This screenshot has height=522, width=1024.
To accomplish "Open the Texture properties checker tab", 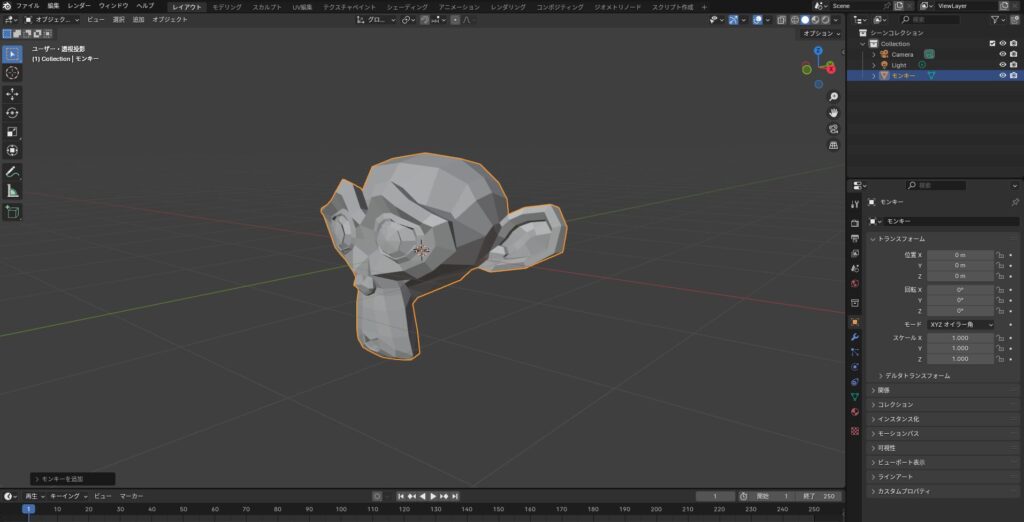I will pyautogui.click(x=855, y=431).
